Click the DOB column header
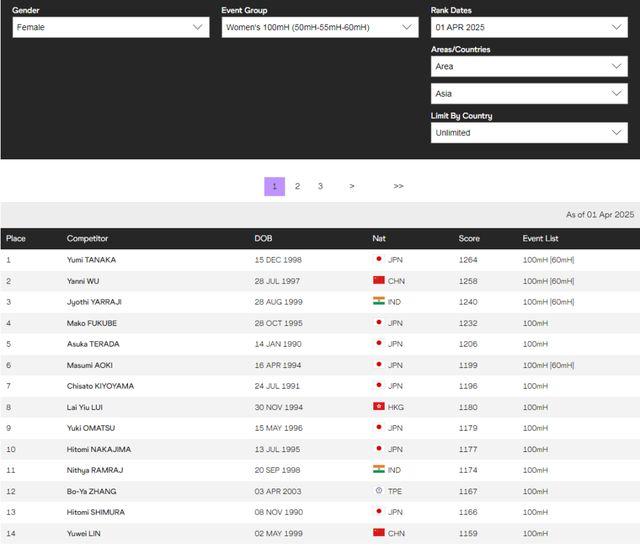 (x=263, y=238)
